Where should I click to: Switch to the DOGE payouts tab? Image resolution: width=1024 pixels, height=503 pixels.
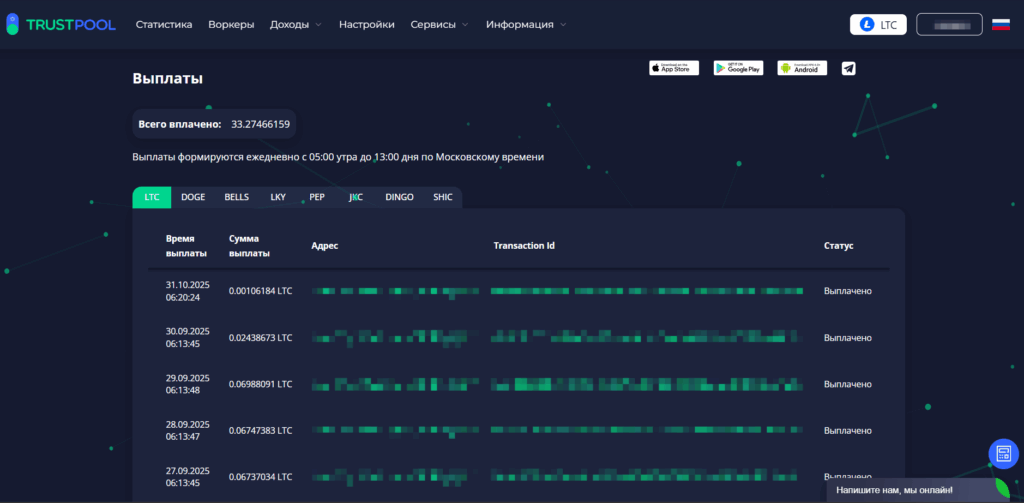[193, 197]
